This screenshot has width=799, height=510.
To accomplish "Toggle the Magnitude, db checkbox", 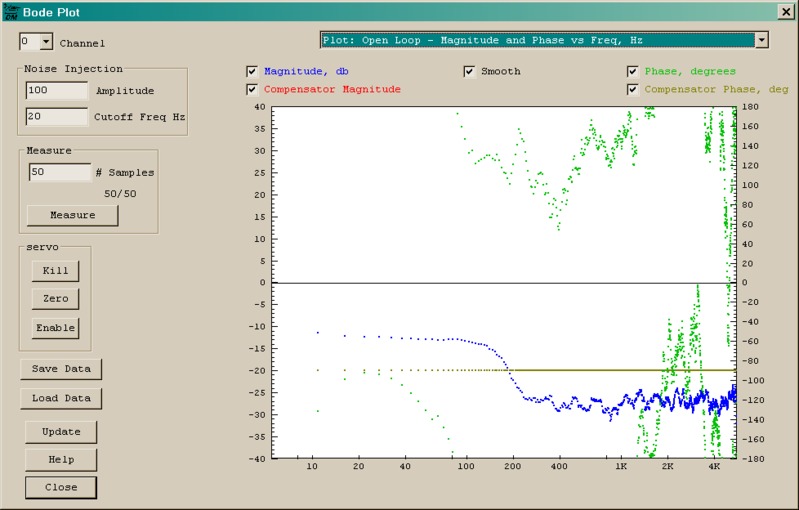I will point(252,72).
